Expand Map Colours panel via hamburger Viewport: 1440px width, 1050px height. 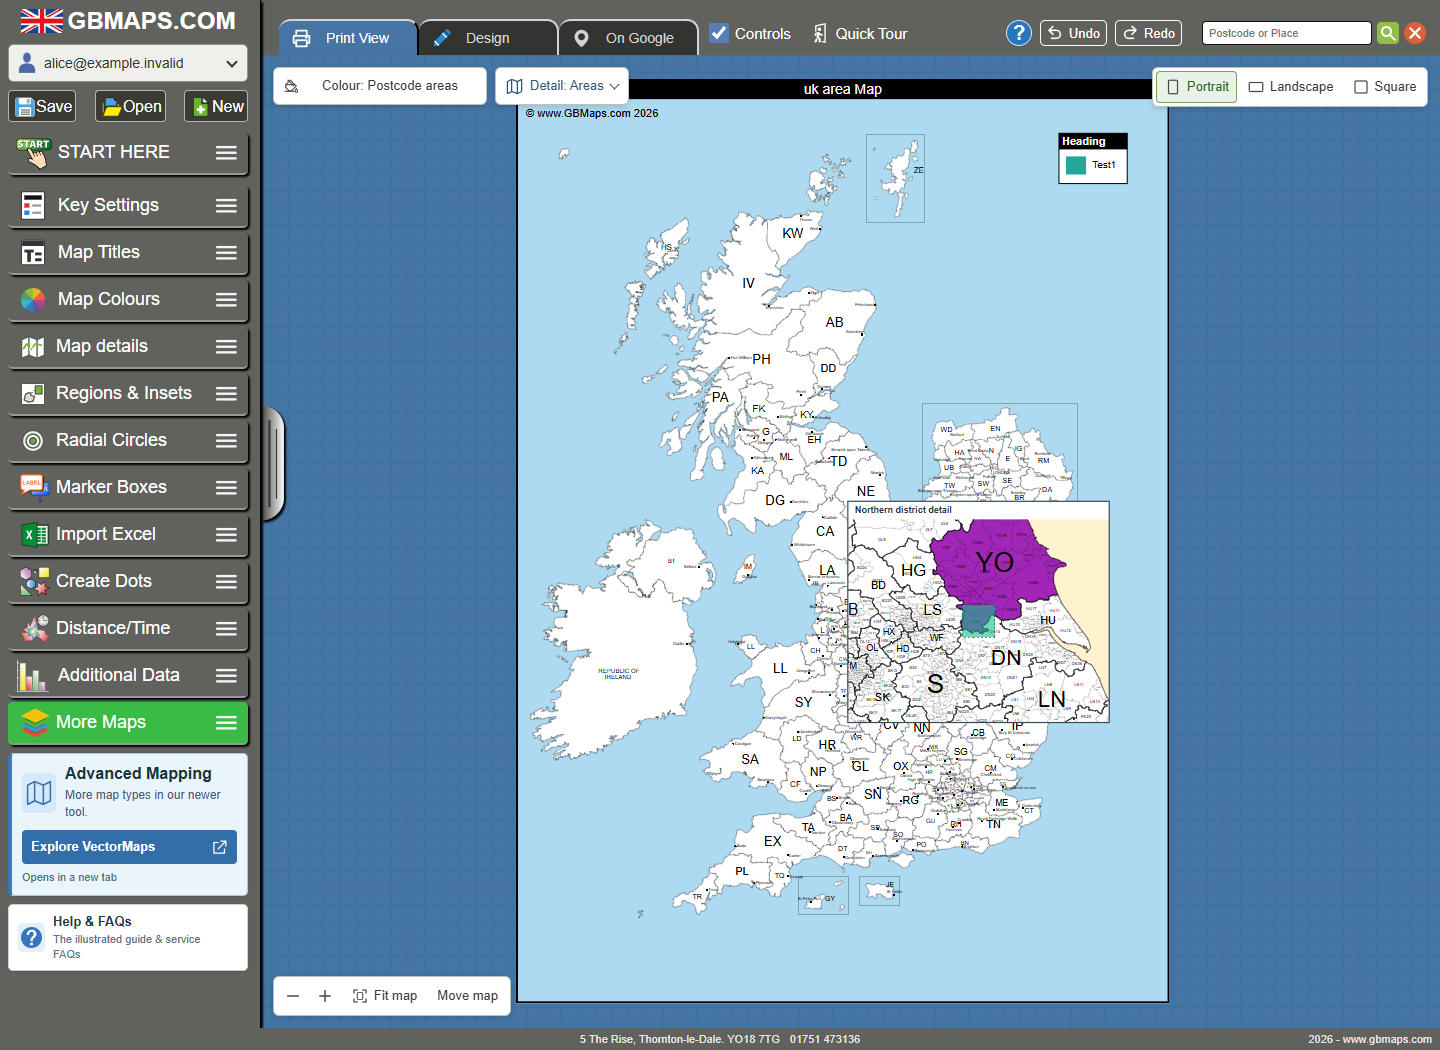[227, 300]
